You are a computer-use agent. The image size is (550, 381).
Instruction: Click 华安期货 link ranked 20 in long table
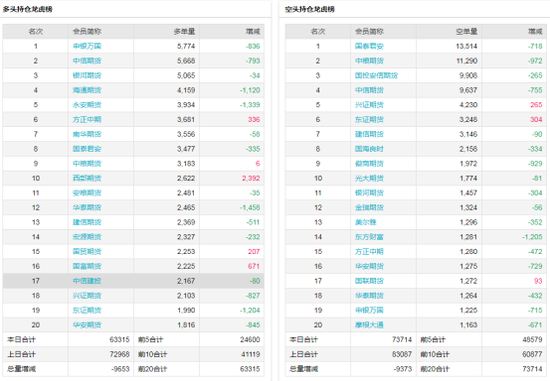87,325
